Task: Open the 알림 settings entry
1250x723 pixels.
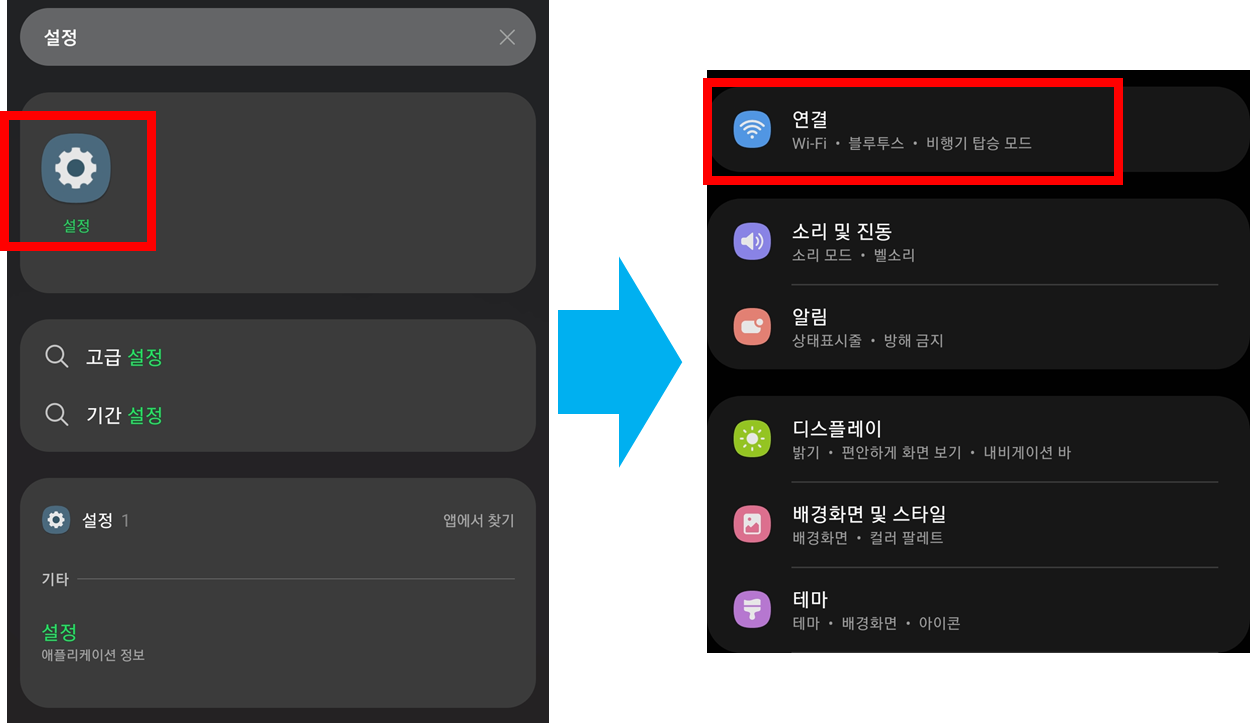Action: pos(978,327)
